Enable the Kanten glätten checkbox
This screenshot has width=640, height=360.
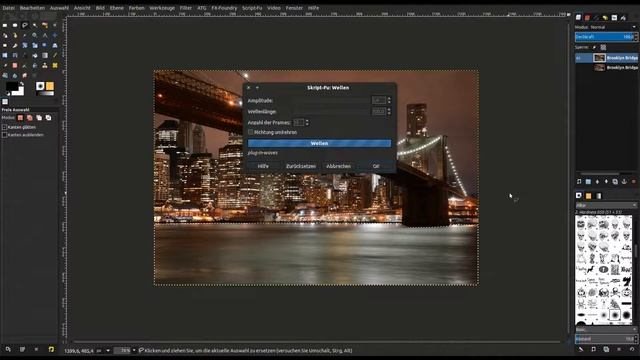pyautogui.click(x=4, y=127)
